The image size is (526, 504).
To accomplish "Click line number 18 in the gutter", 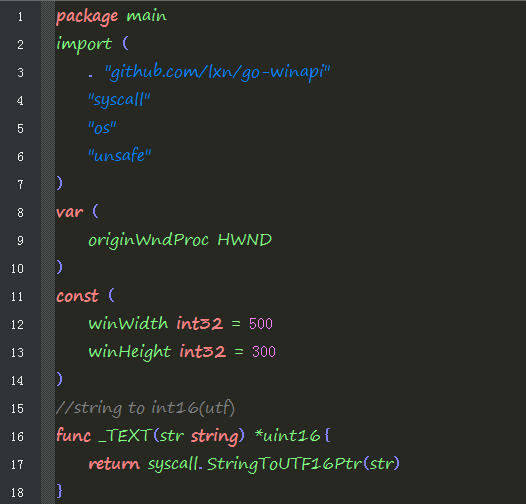I will click(17, 493).
